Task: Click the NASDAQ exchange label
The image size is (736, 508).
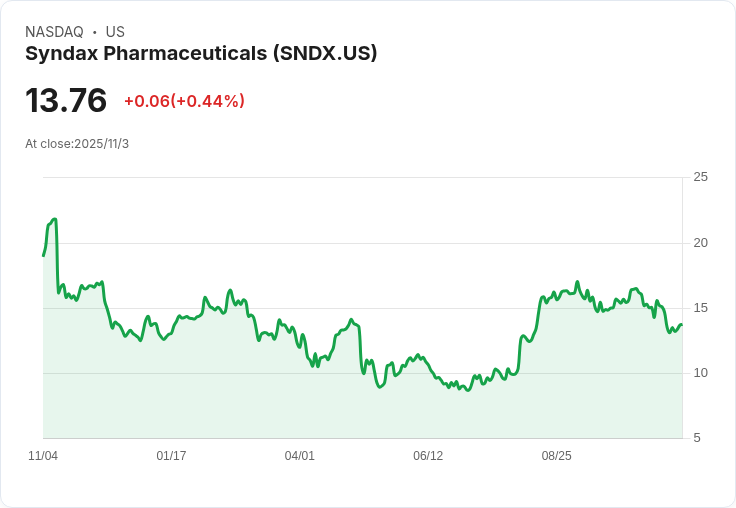Action: click(x=54, y=32)
